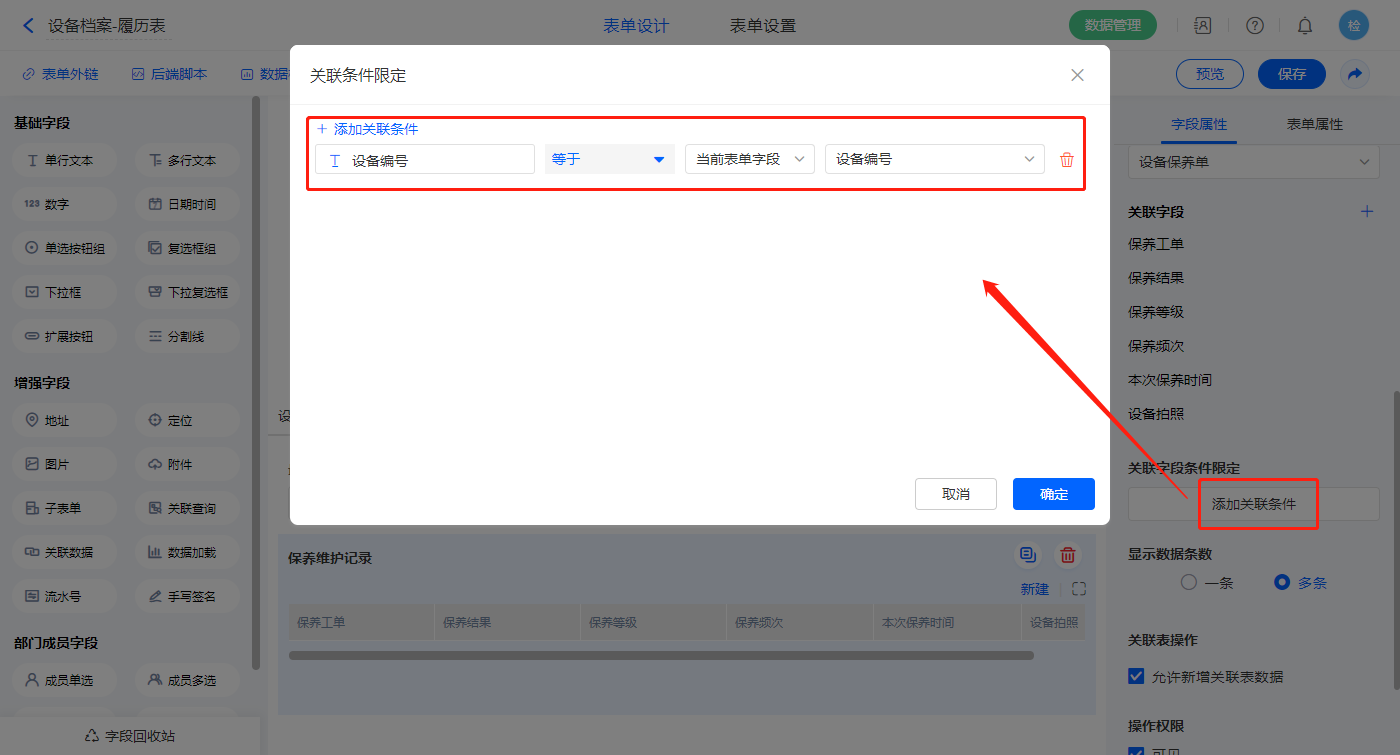The height and width of the screenshot is (755, 1400).
Task: Open the 表单设置 tab
Action: click(x=762, y=26)
